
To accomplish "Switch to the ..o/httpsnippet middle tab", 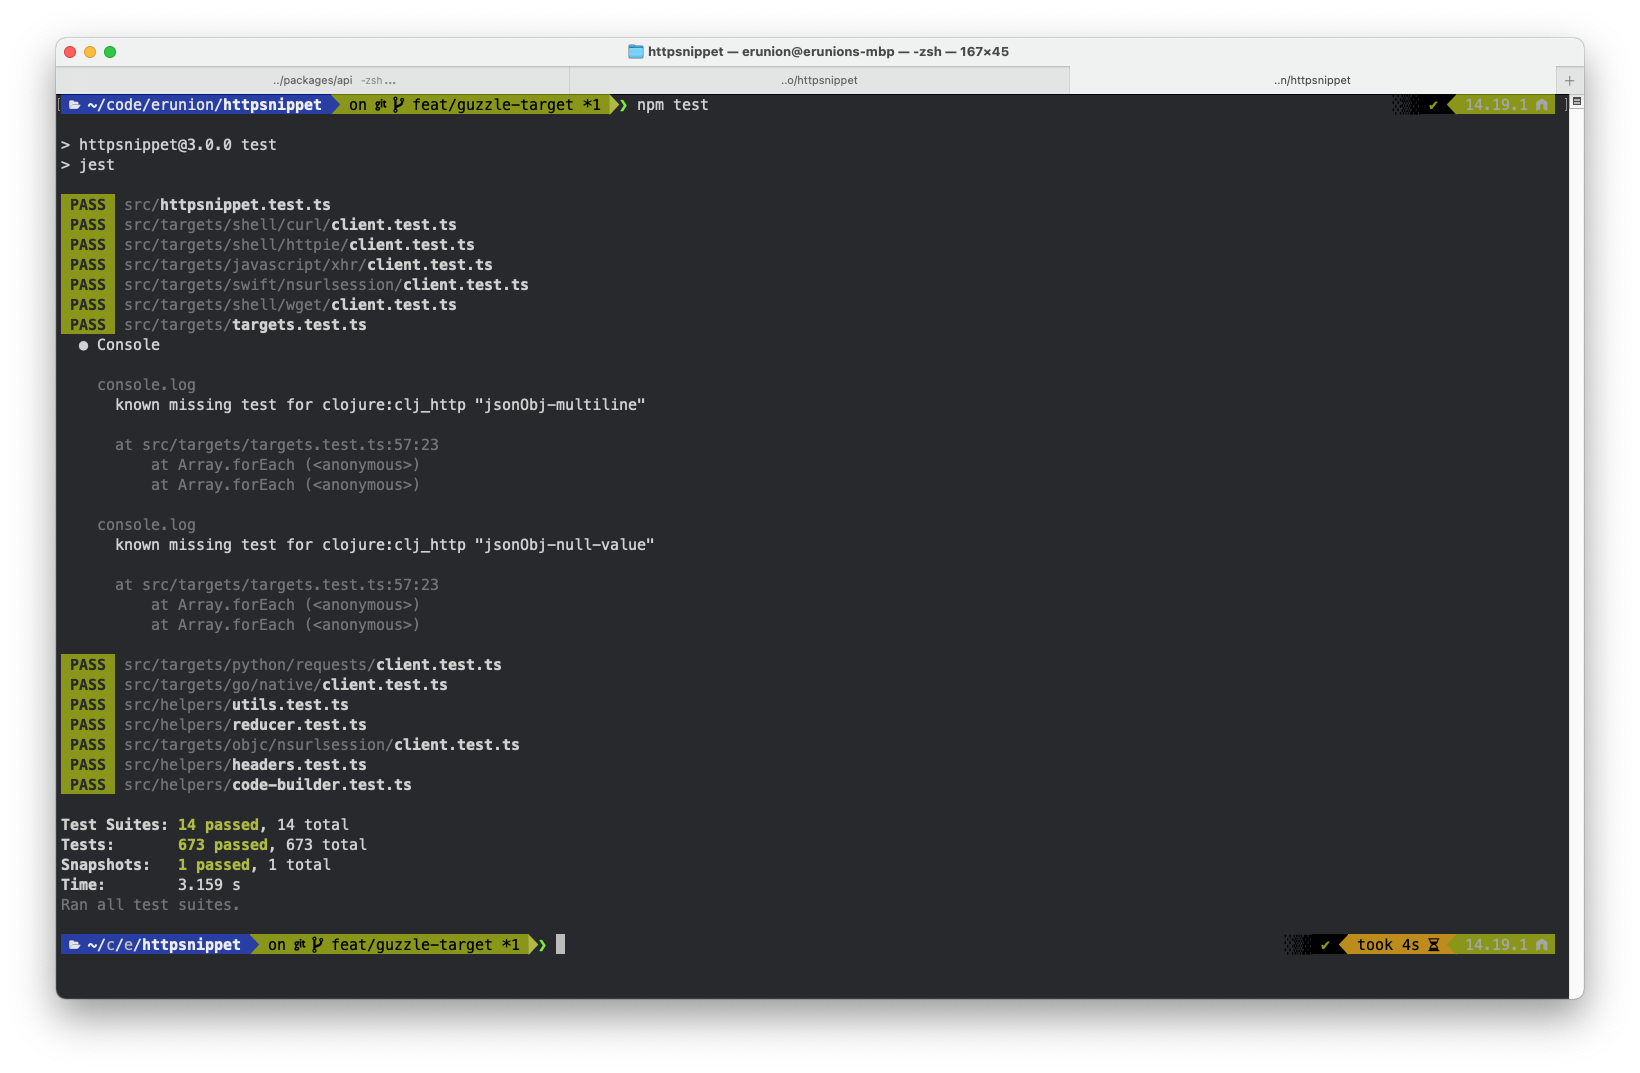I will 819,80.
